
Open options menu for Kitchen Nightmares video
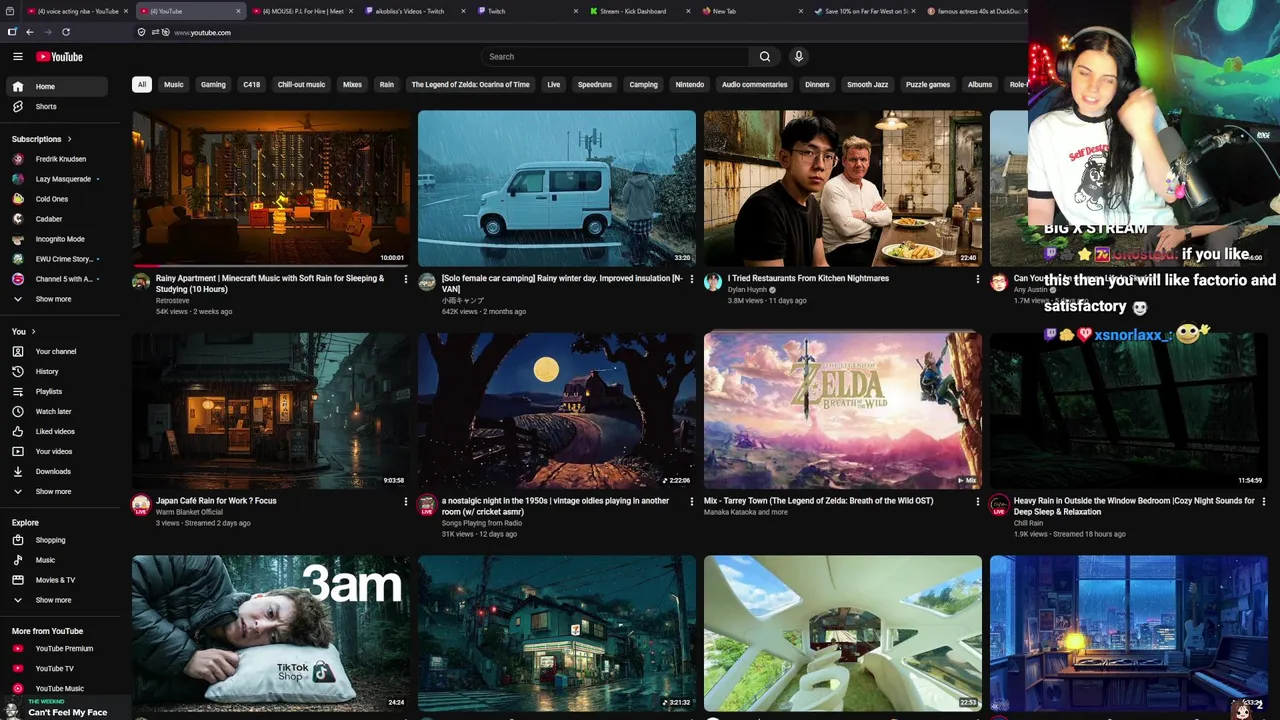[x=978, y=279]
